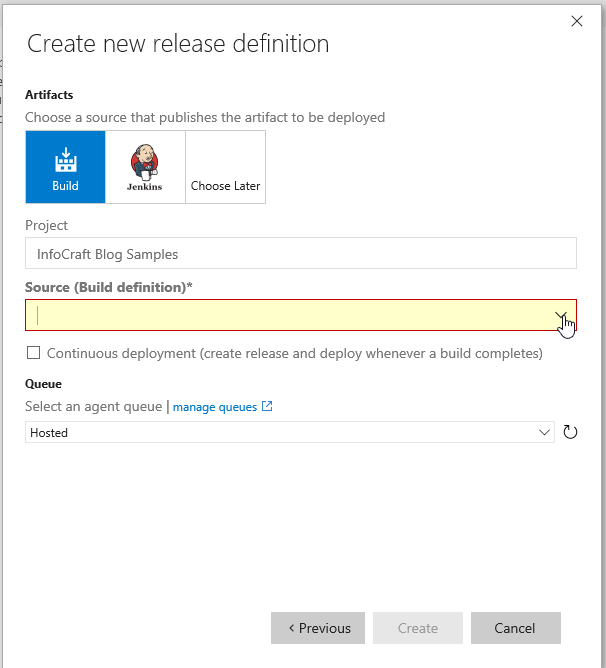Click the left chevron on the Previous button
Image resolution: width=606 pixels, height=668 pixels.
coord(291,628)
